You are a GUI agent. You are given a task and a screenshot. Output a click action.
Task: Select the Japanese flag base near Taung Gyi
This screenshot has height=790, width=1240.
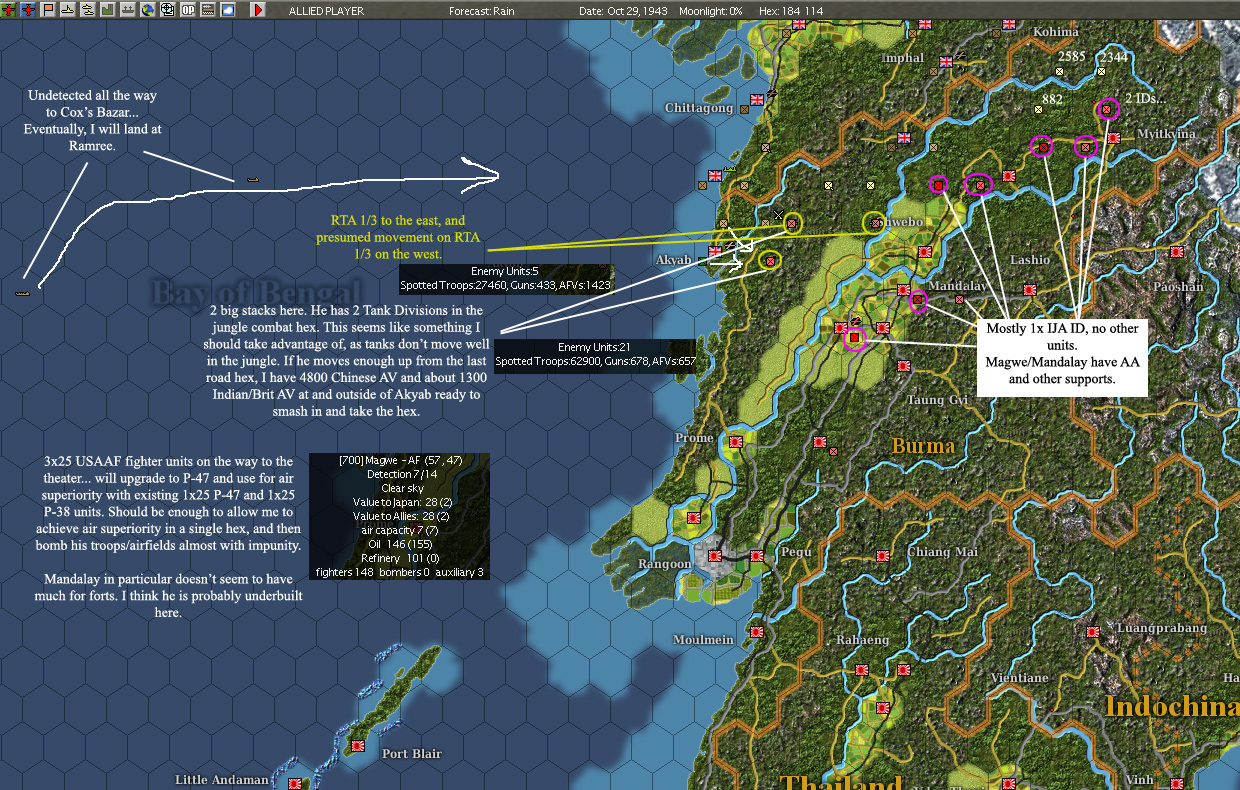click(904, 366)
